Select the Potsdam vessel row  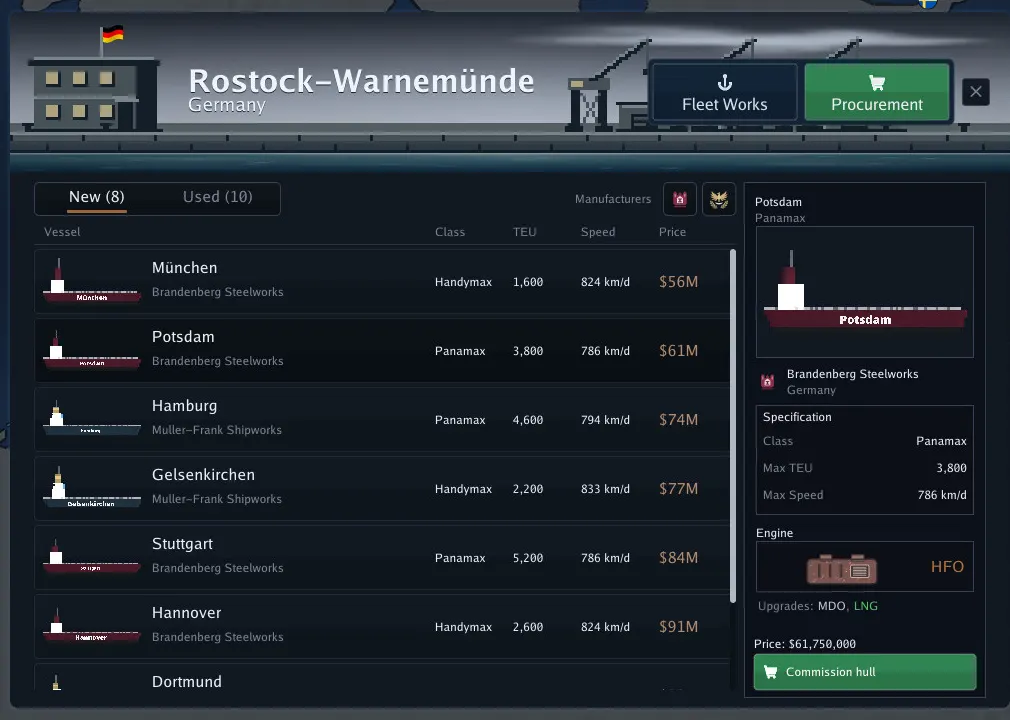(382, 350)
